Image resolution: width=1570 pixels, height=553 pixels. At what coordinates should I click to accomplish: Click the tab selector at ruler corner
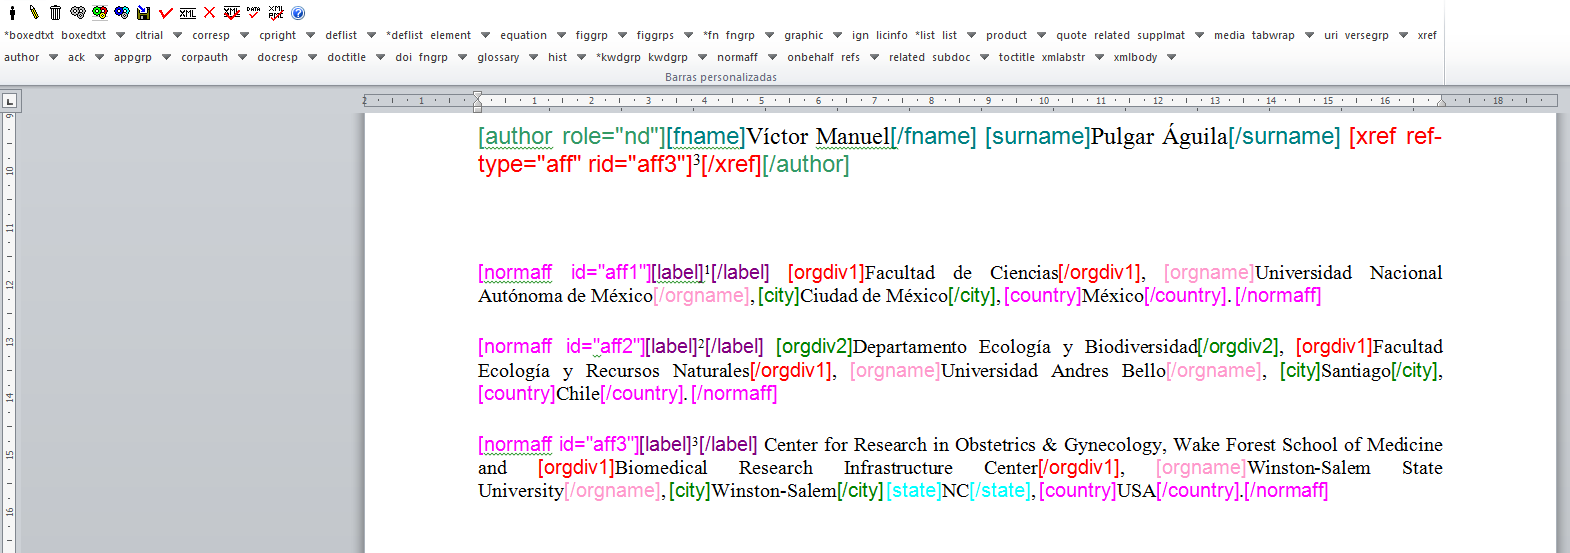click(x=10, y=101)
